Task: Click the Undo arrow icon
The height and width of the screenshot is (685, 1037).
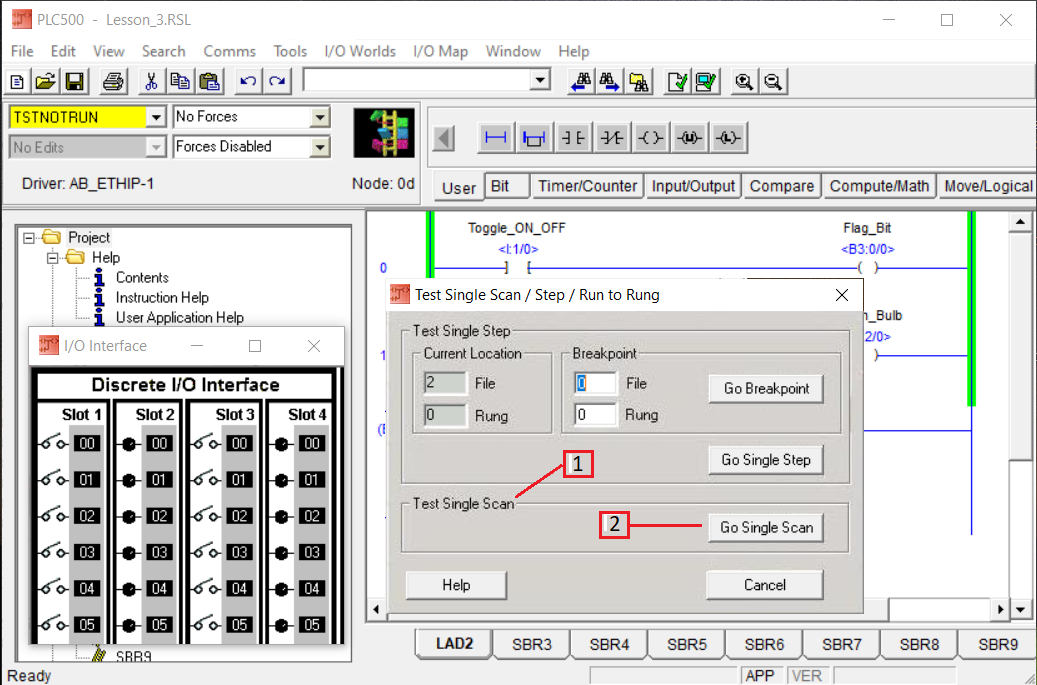Action: coord(248,81)
